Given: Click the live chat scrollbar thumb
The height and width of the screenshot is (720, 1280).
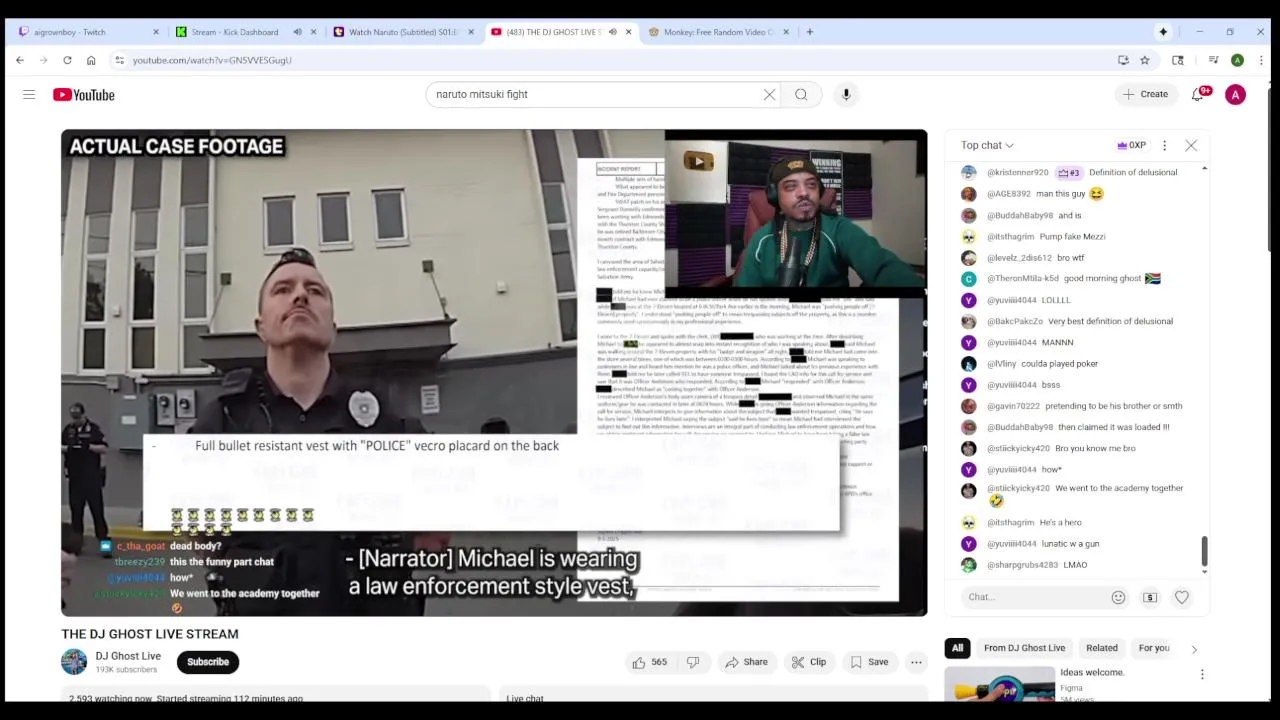Looking at the screenshot, I should pyautogui.click(x=1204, y=551).
